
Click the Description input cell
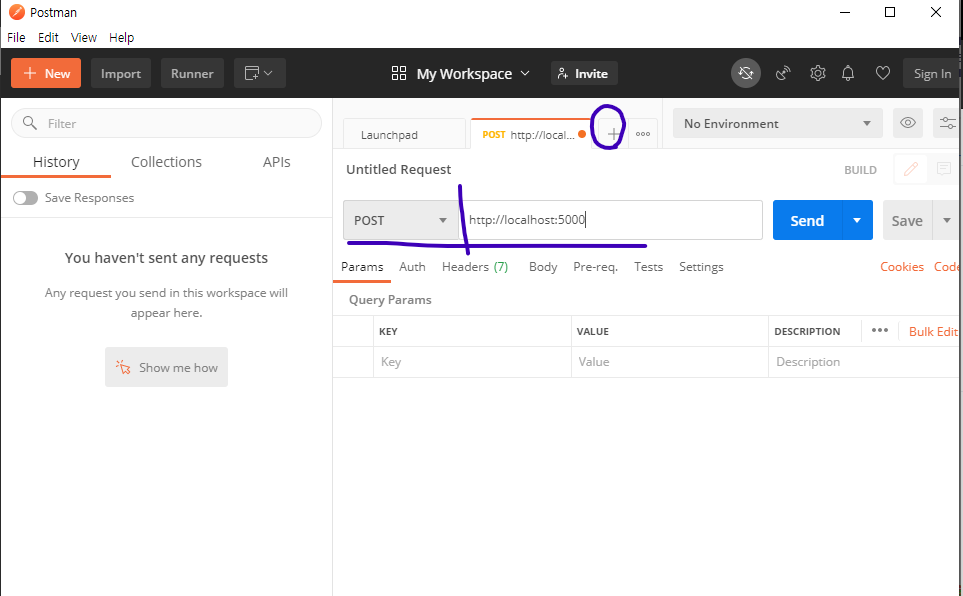[865, 362]
